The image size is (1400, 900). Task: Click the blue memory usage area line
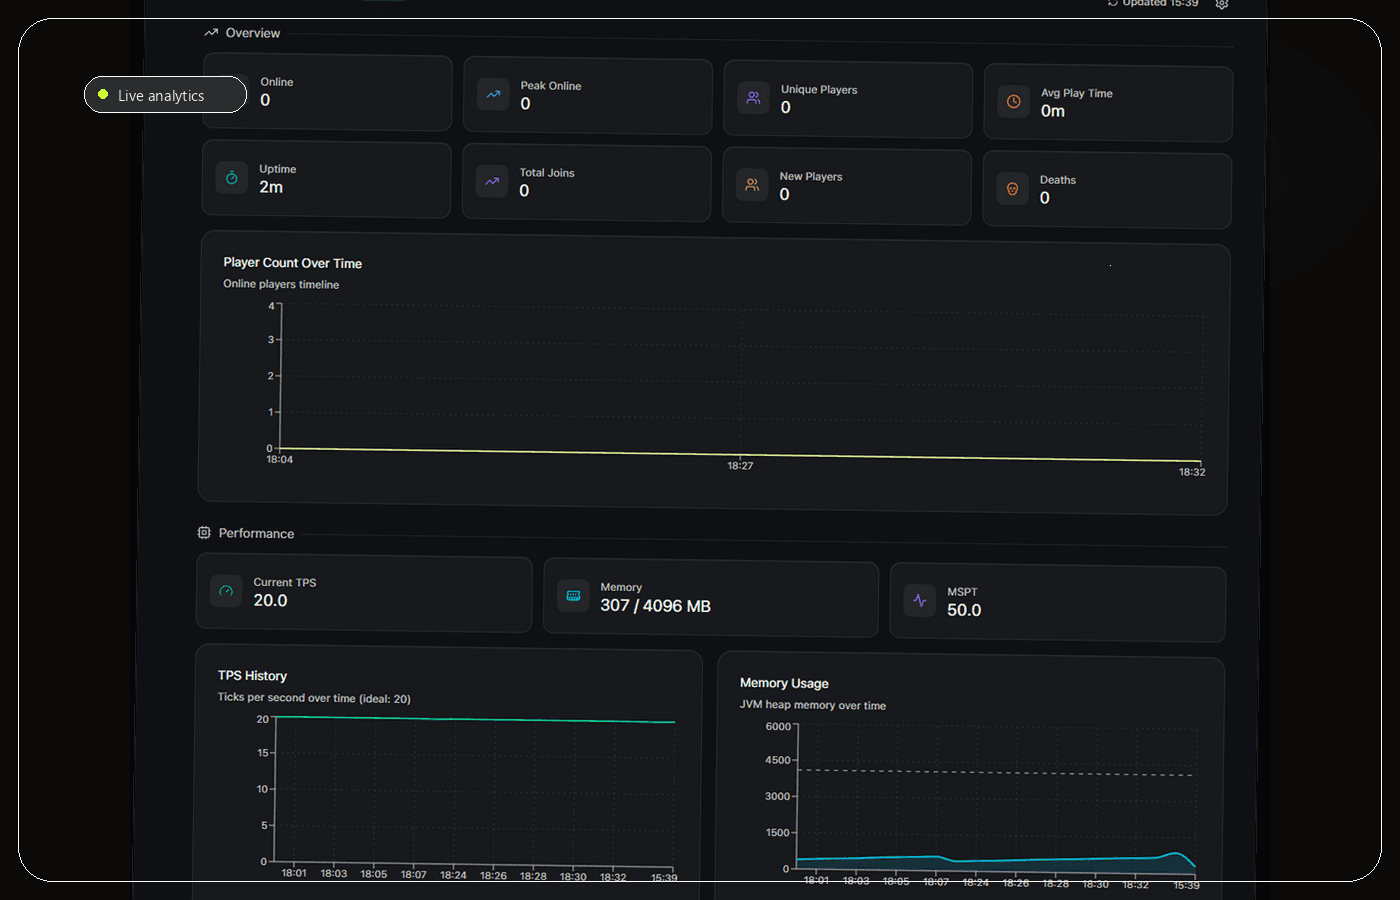(995, 859)
